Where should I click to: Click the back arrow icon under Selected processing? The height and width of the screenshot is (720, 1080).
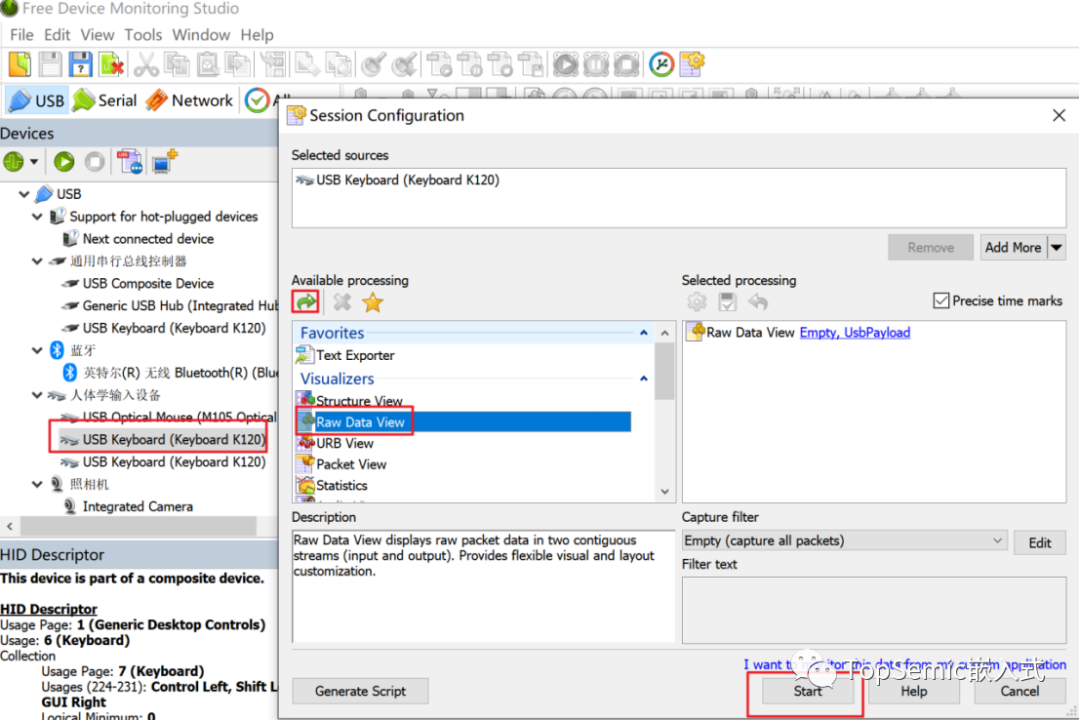(758, 302)
